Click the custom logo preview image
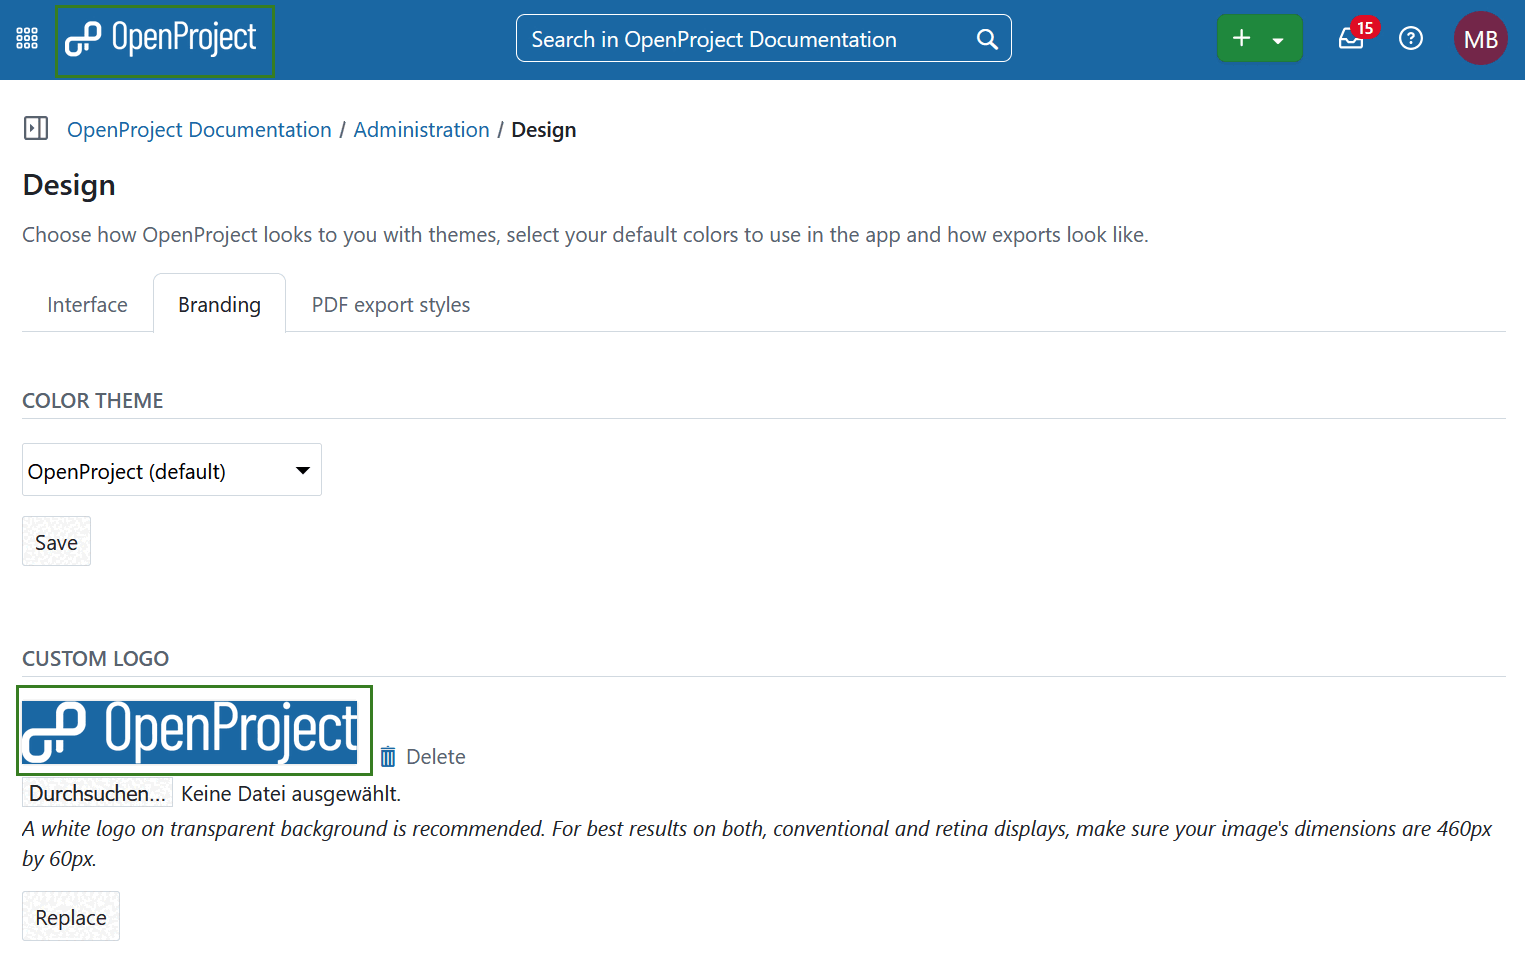This screenshot has width=1525, height=954. (194, 730)
